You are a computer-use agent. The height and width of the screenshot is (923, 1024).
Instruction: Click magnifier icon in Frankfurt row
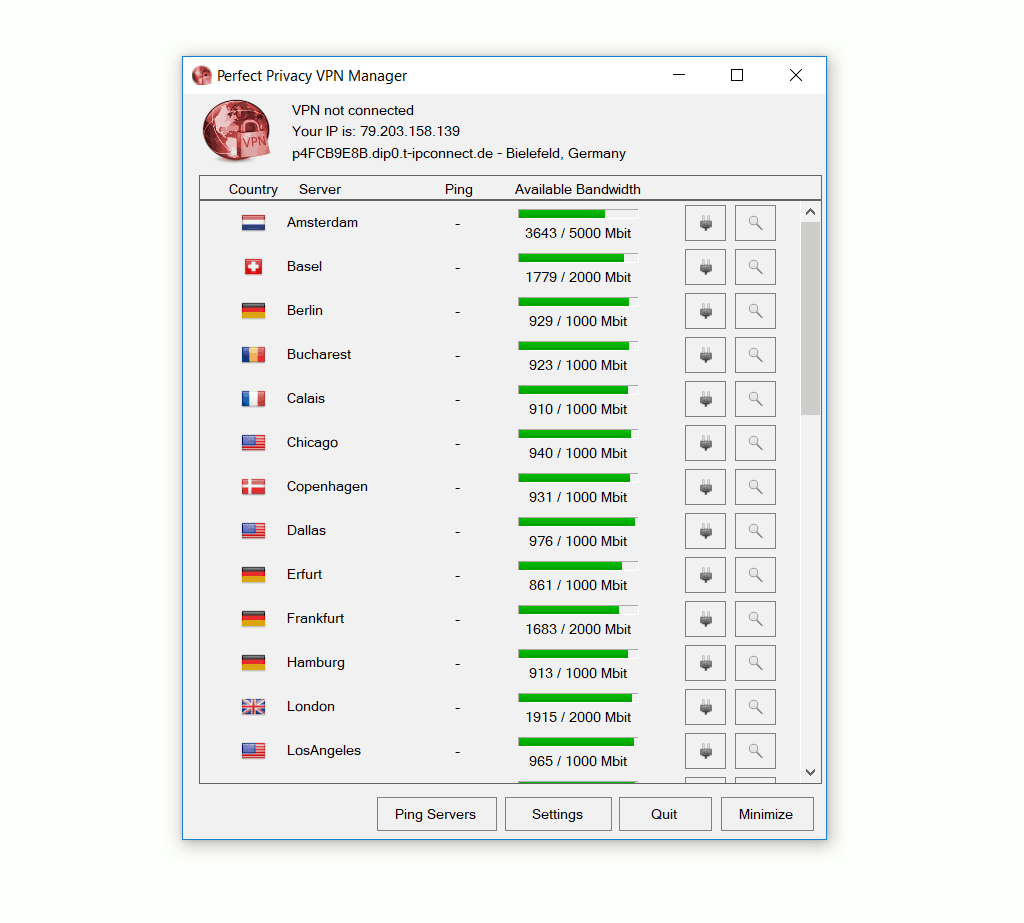755,619
